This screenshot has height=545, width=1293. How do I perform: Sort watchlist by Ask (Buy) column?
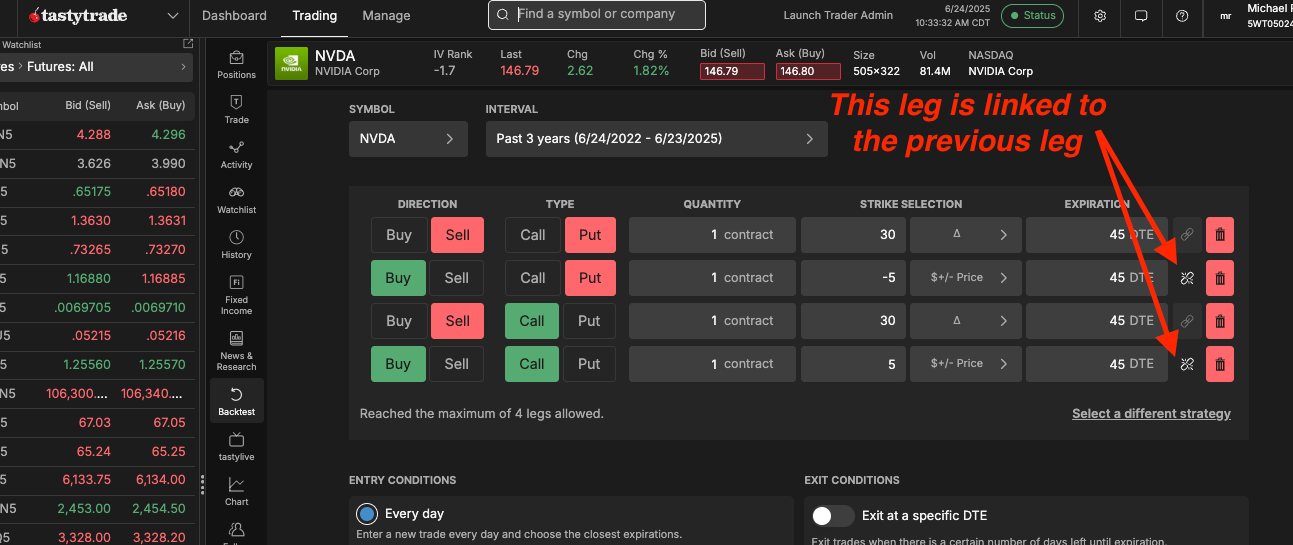pyautogui.click(x=161, y=105)
